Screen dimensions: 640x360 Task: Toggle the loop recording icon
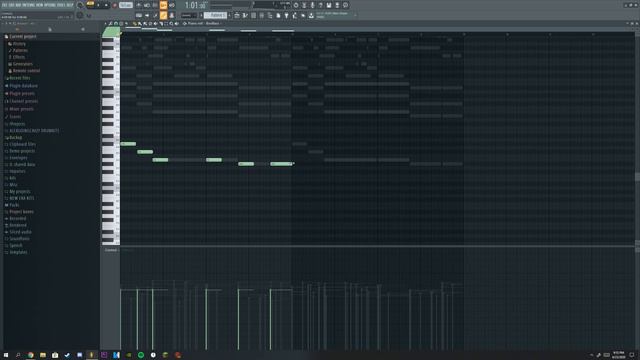171,5
